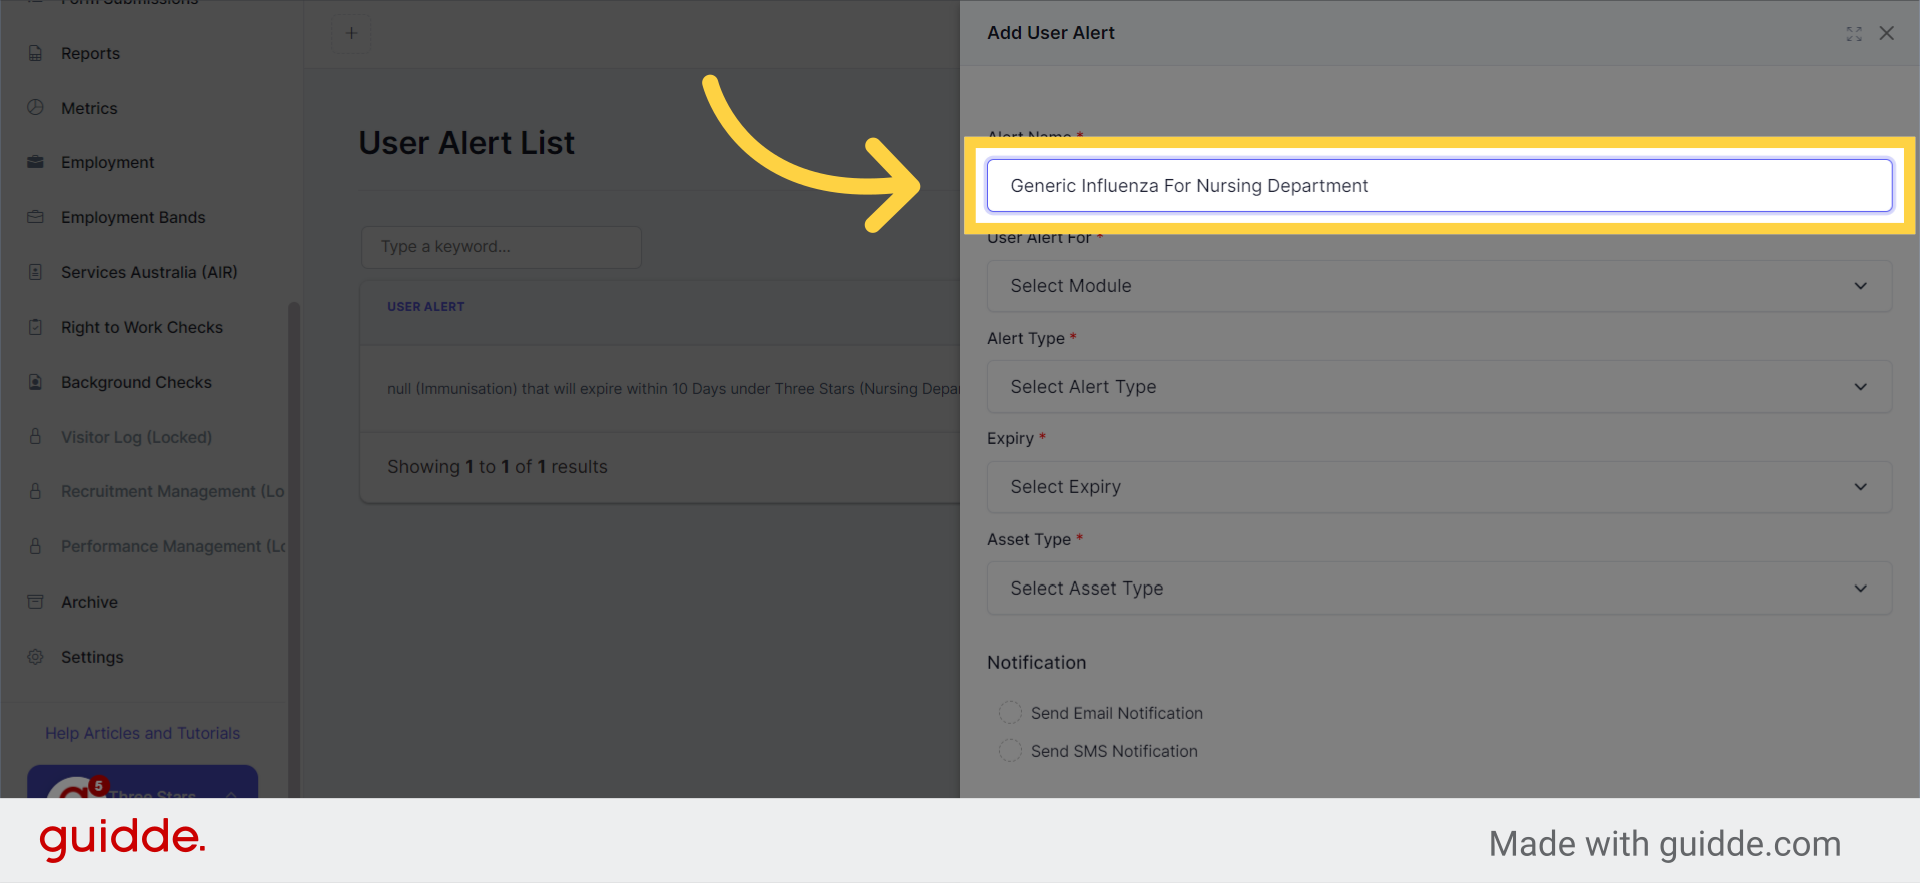
Task: Go to Right to Work Checks menu
Action: point(142,327)
